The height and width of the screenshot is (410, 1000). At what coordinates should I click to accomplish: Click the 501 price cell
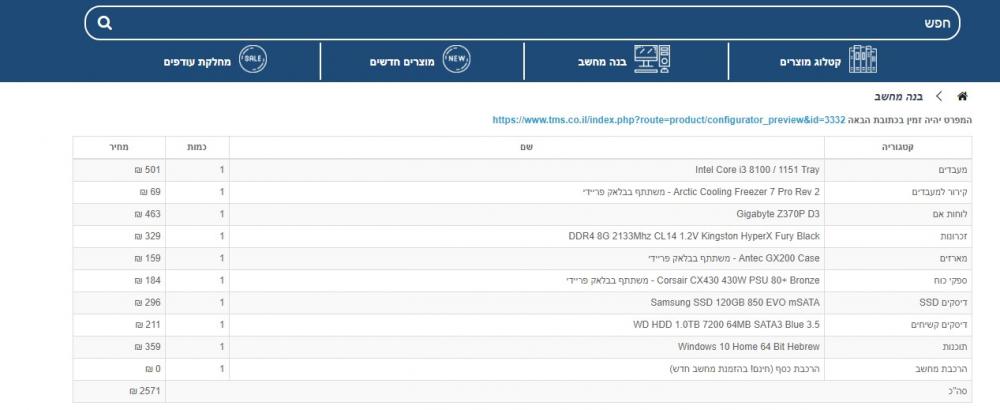(119, 170)
